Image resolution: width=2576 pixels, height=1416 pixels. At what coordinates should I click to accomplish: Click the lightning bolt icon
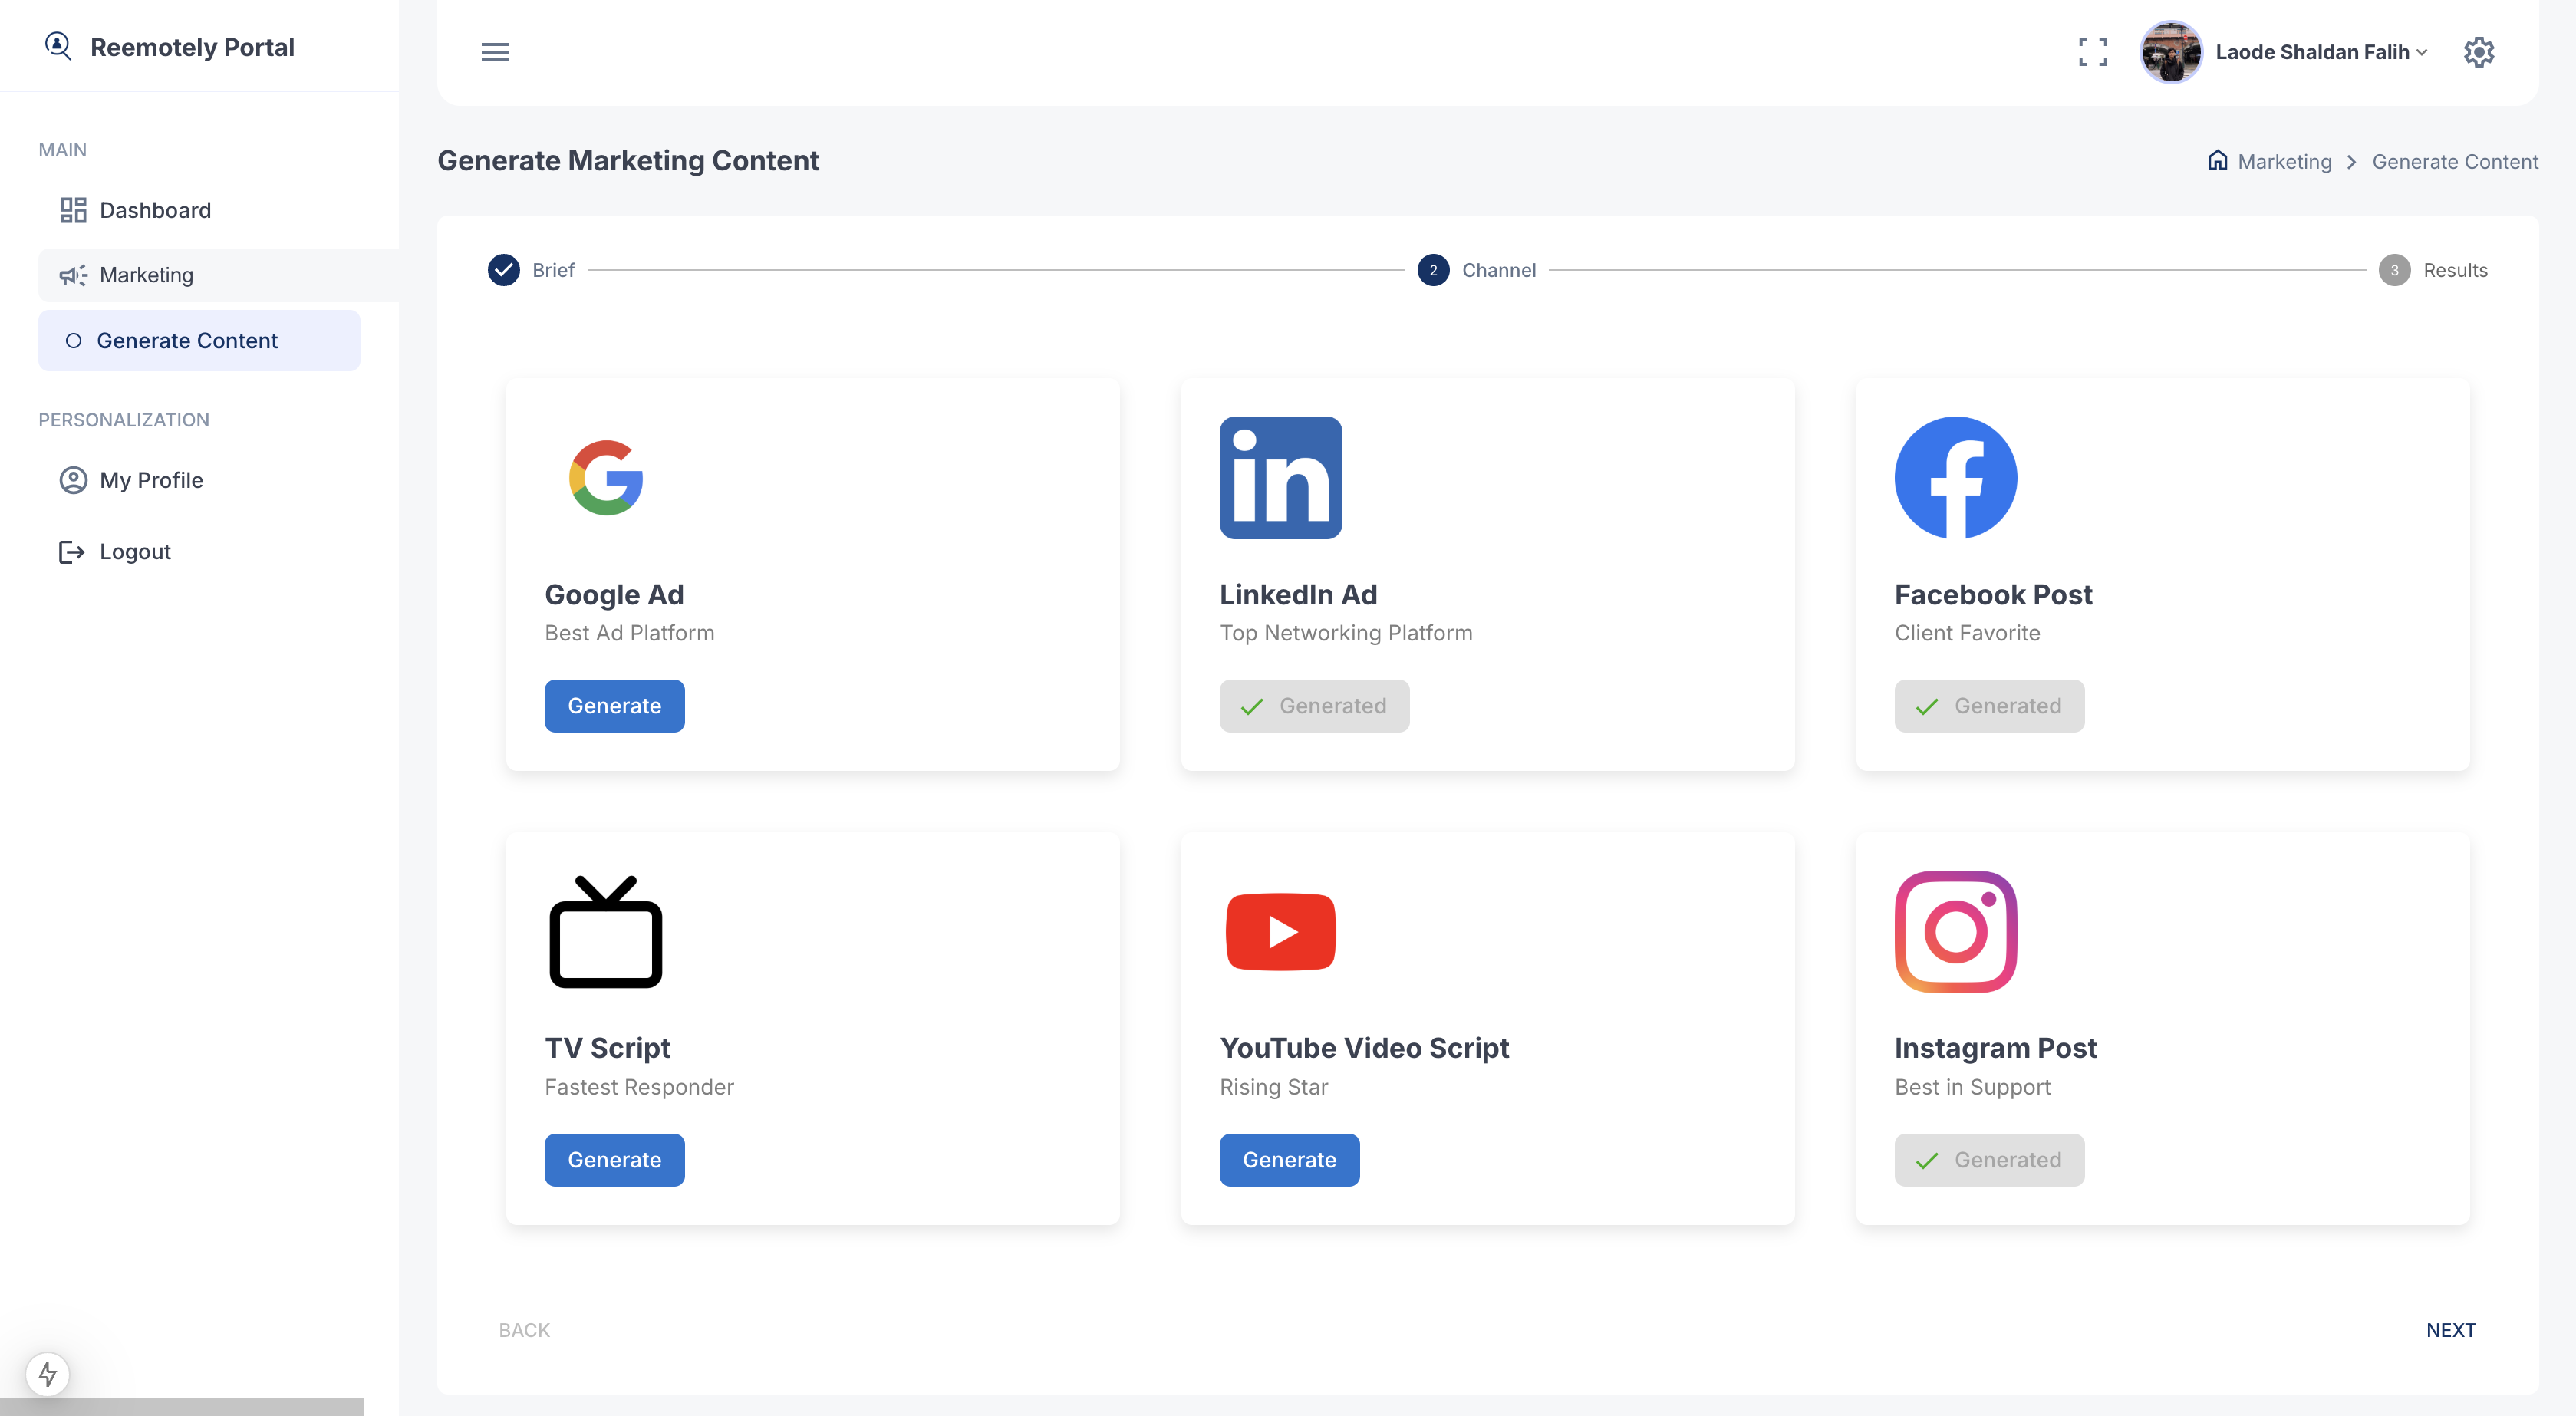point(47,1373)
